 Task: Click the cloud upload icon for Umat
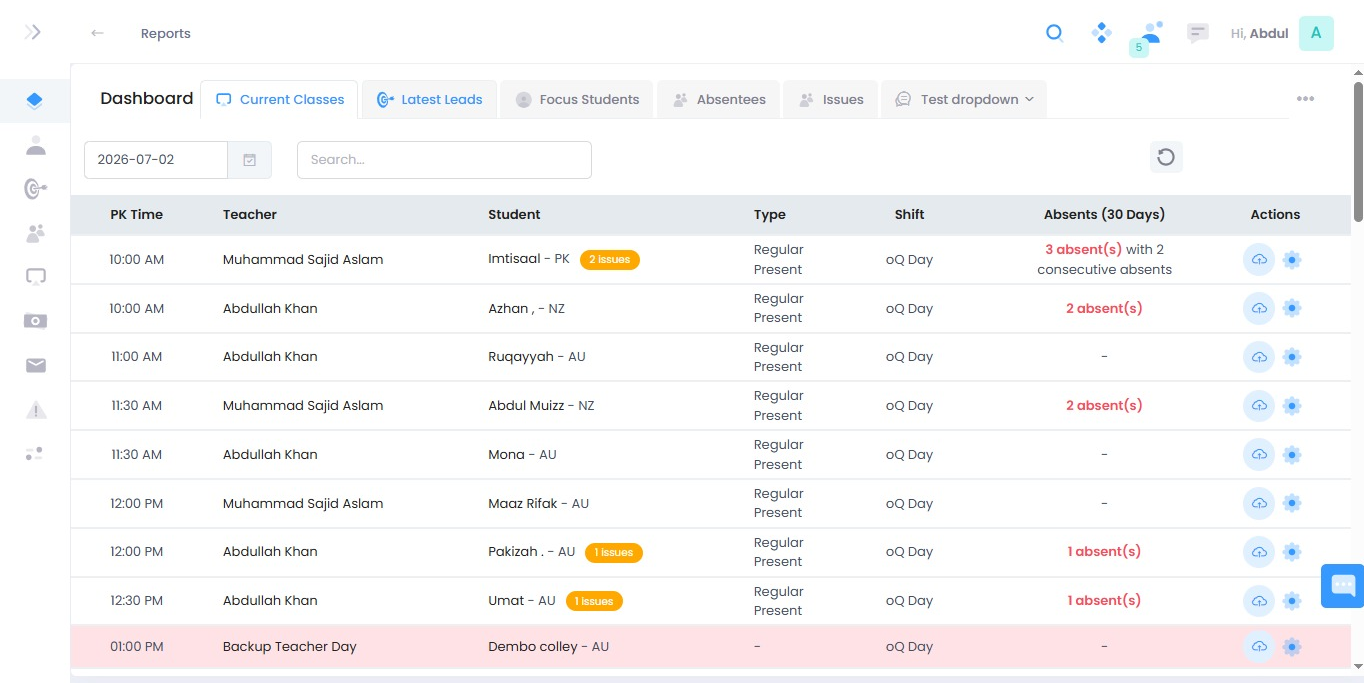click(1259, 601)
